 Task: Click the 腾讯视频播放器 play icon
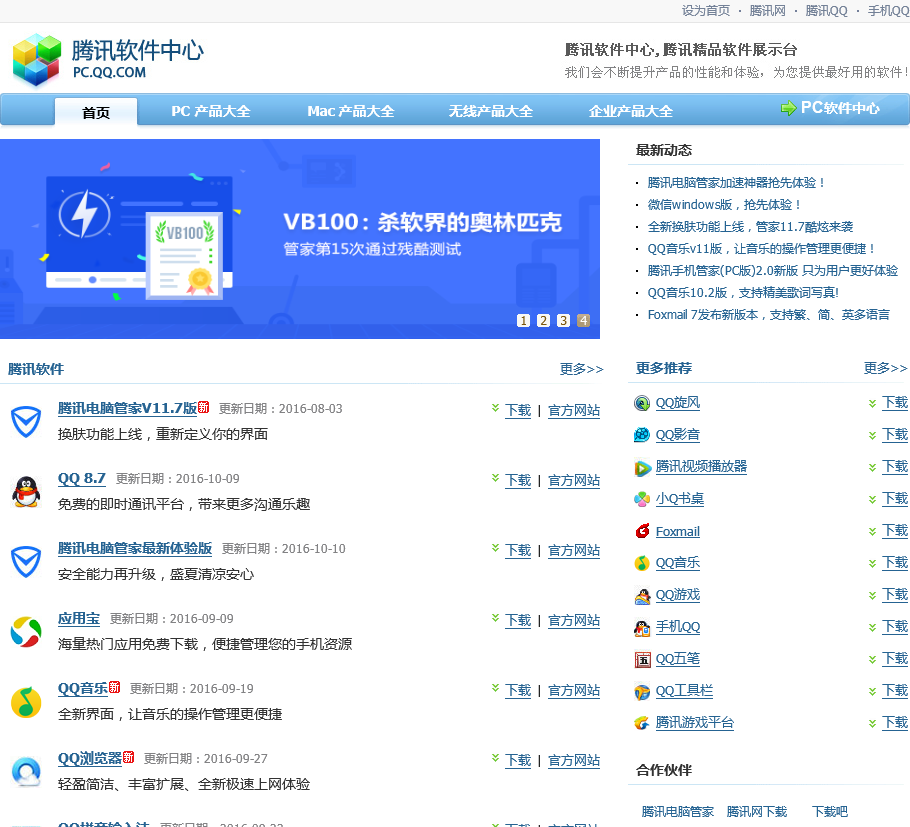642,467
